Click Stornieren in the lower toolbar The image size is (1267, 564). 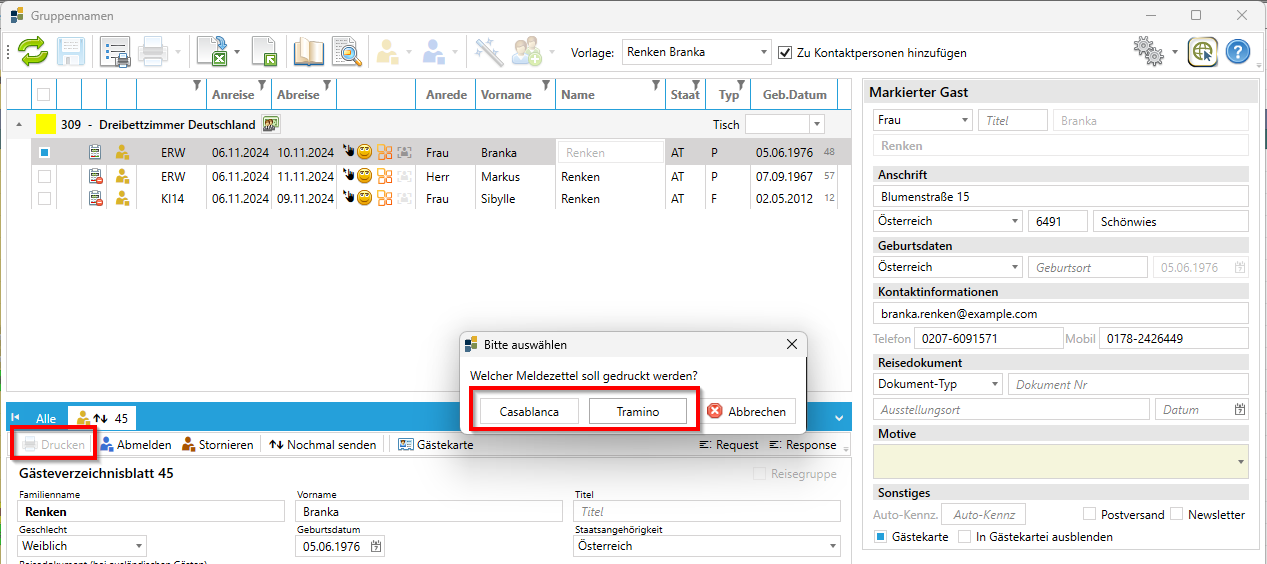[x=217, y=444]
